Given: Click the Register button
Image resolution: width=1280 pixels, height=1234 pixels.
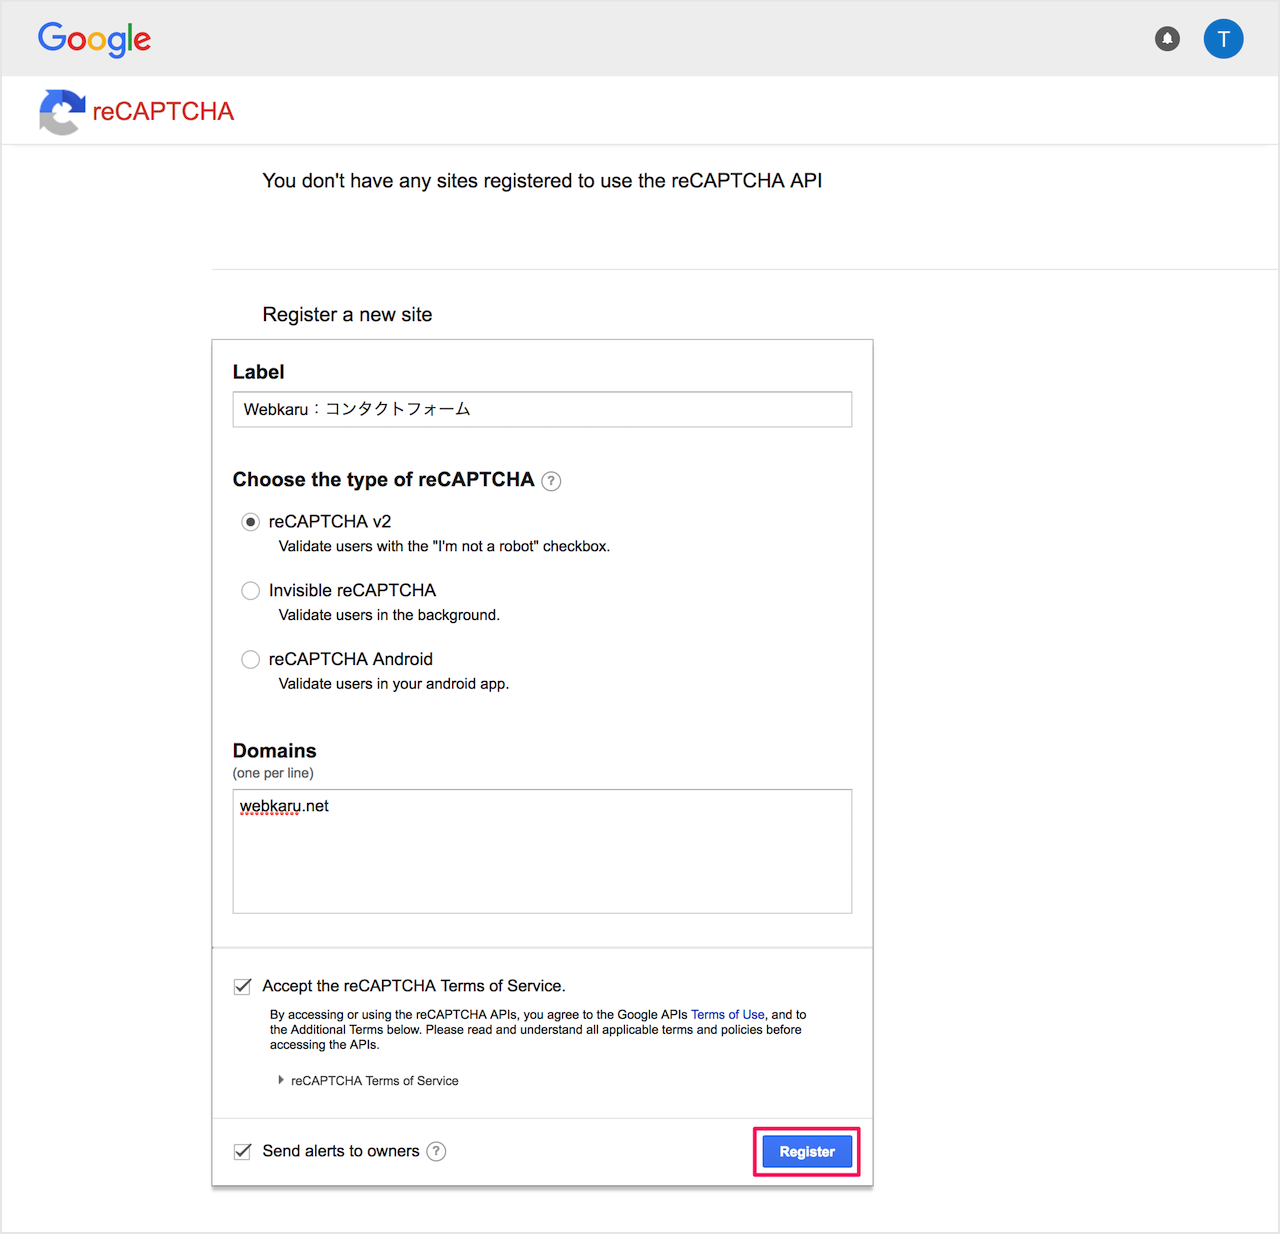Looking at the screenshot, I should tap(807, 1152).
